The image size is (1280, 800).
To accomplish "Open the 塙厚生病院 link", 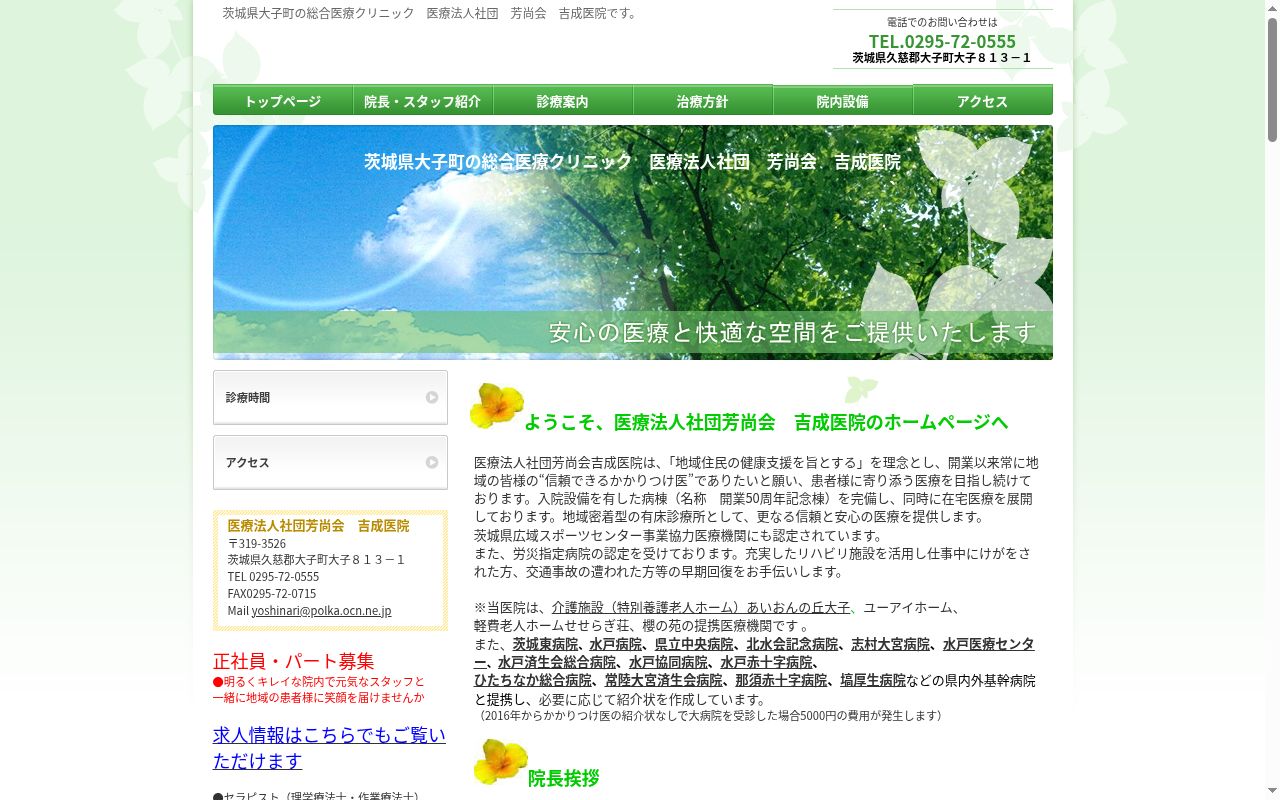I will point(873,680).
